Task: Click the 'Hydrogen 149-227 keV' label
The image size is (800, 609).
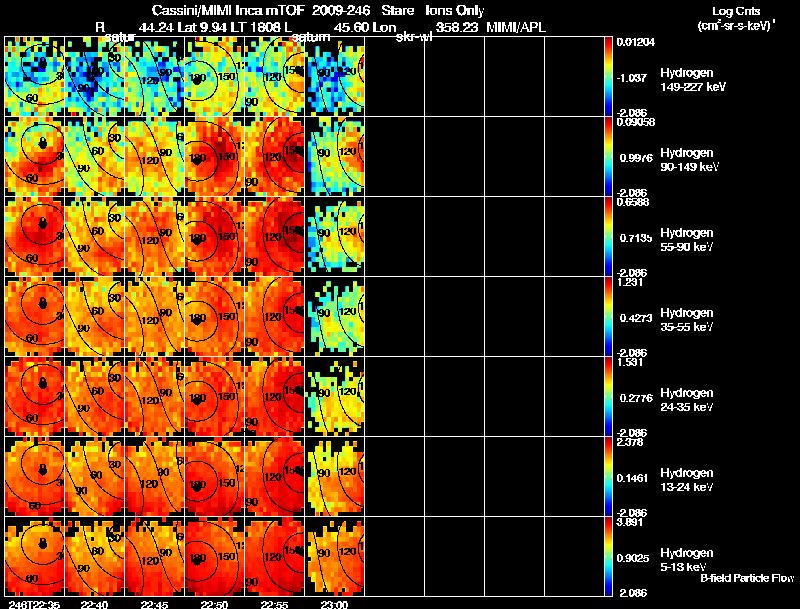Action: (x=693, y=80)
